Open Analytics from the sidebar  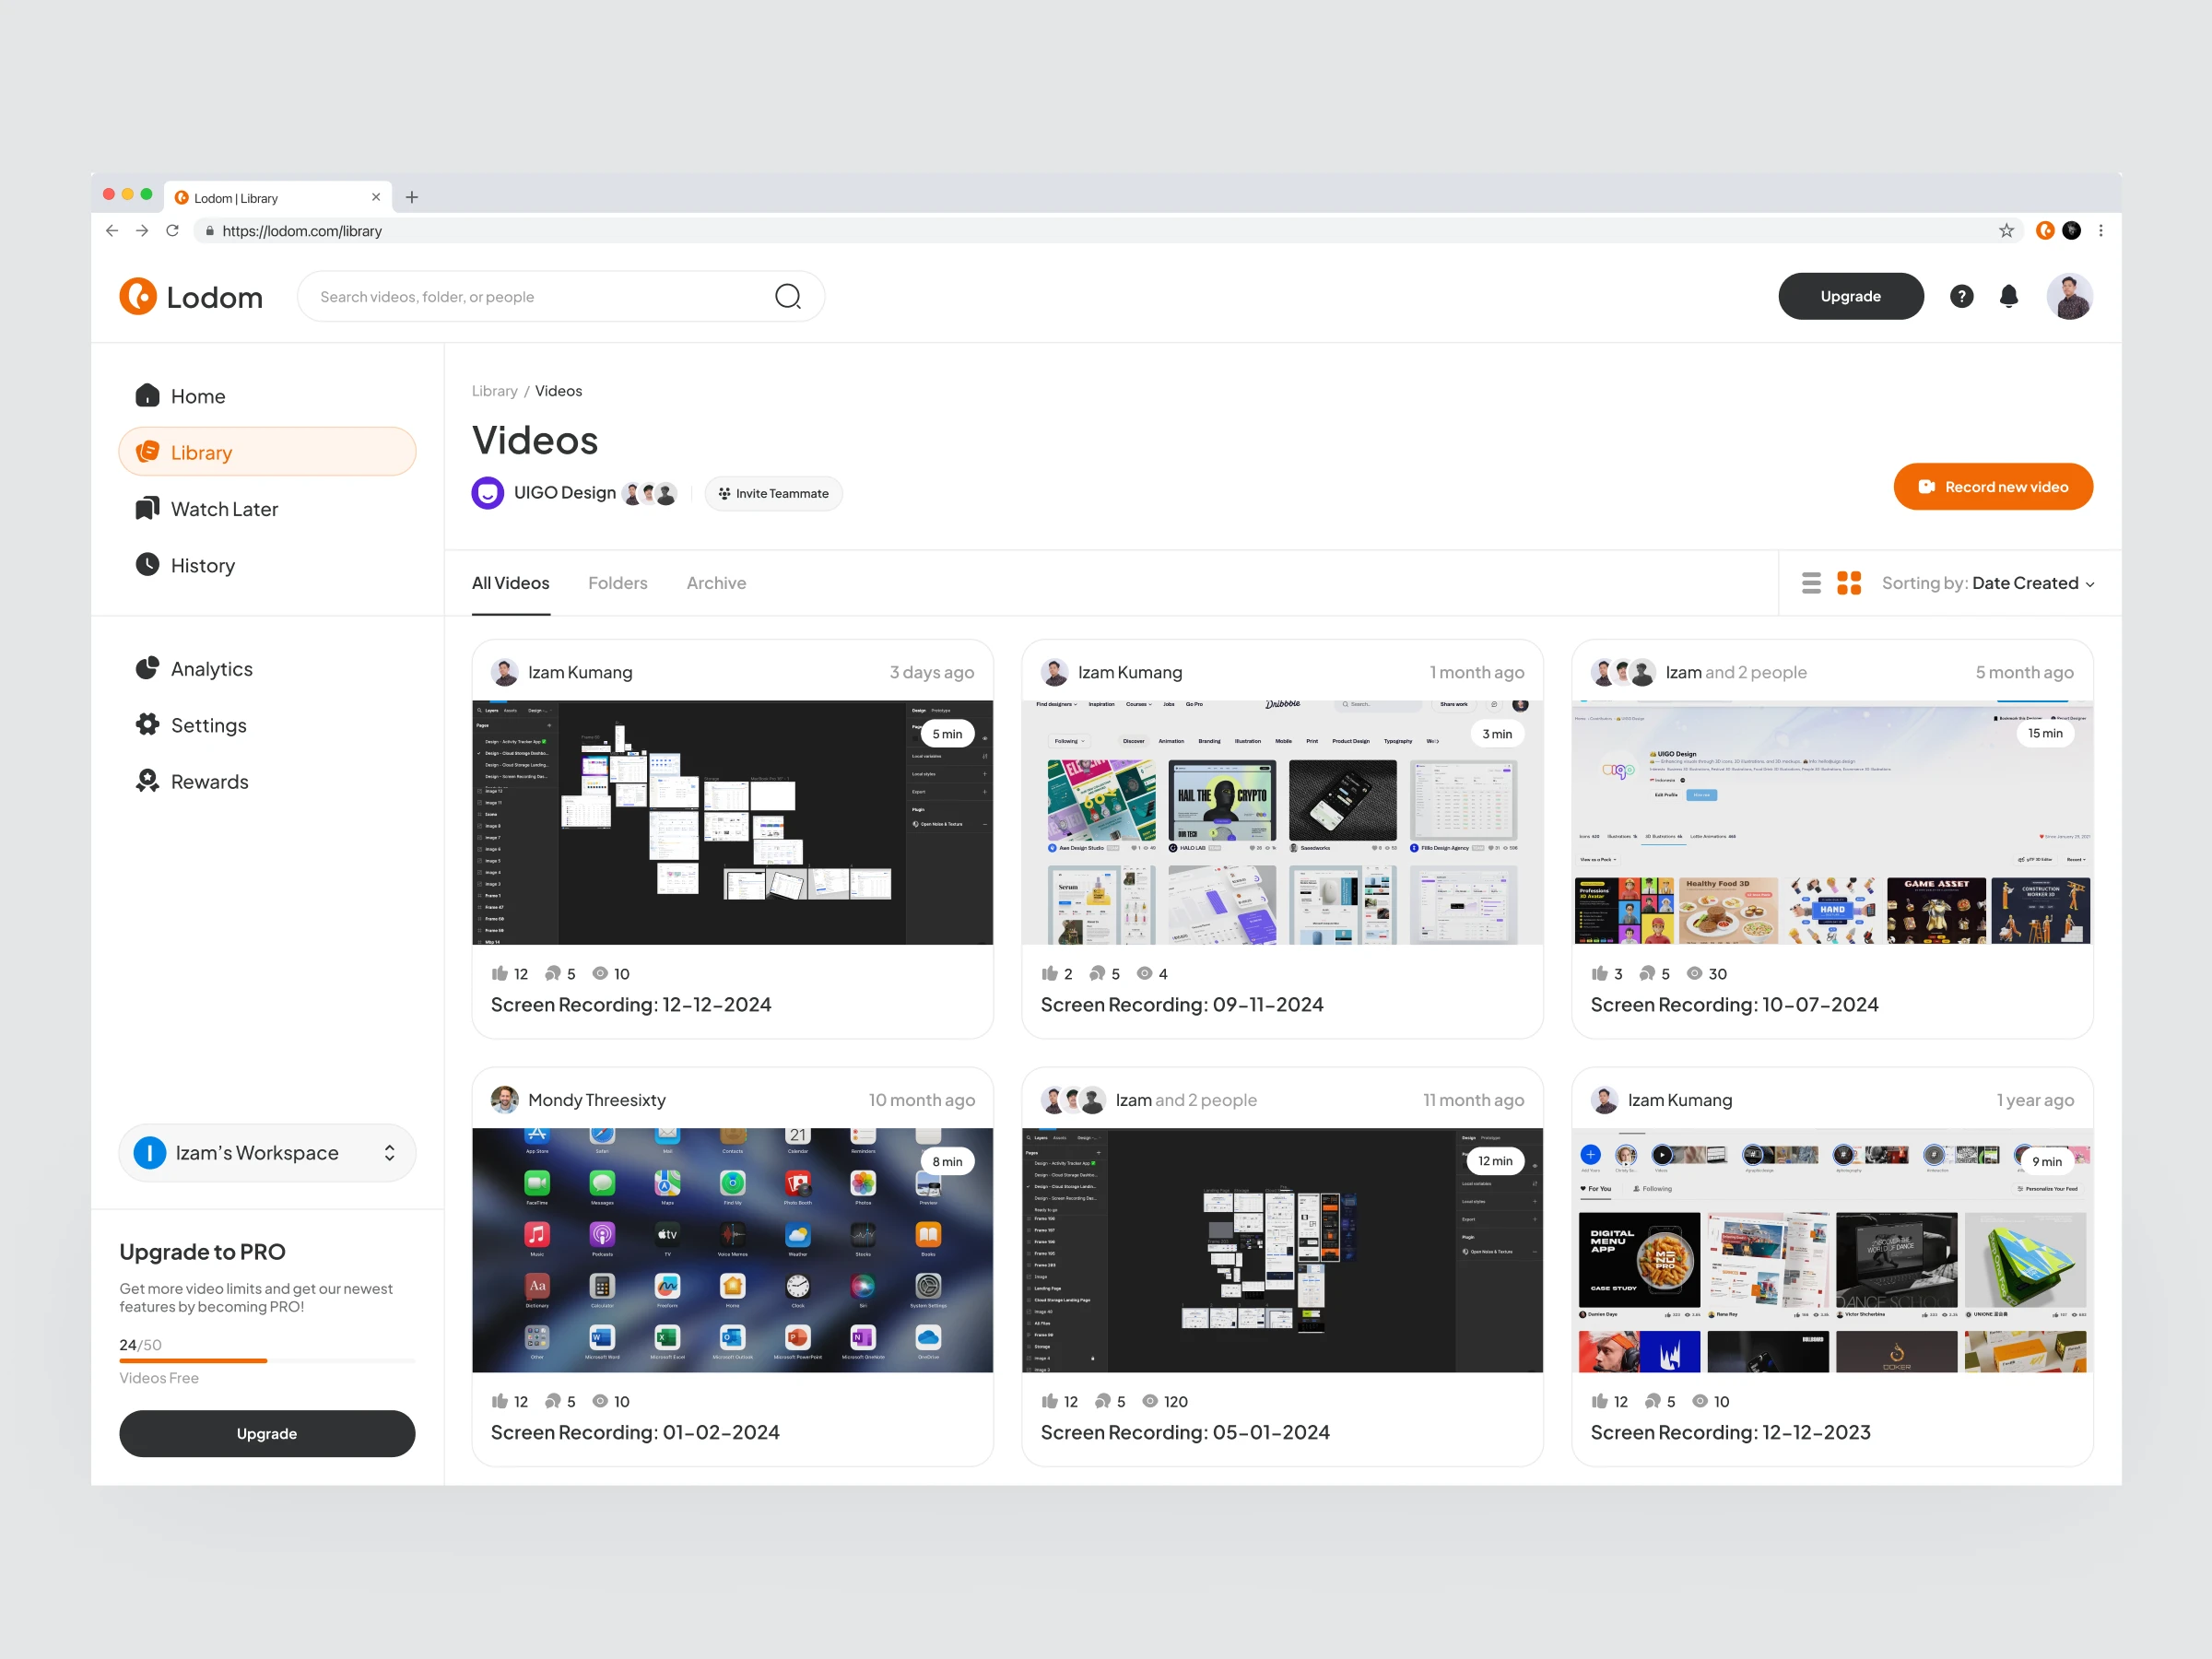[x=211, y=669]
